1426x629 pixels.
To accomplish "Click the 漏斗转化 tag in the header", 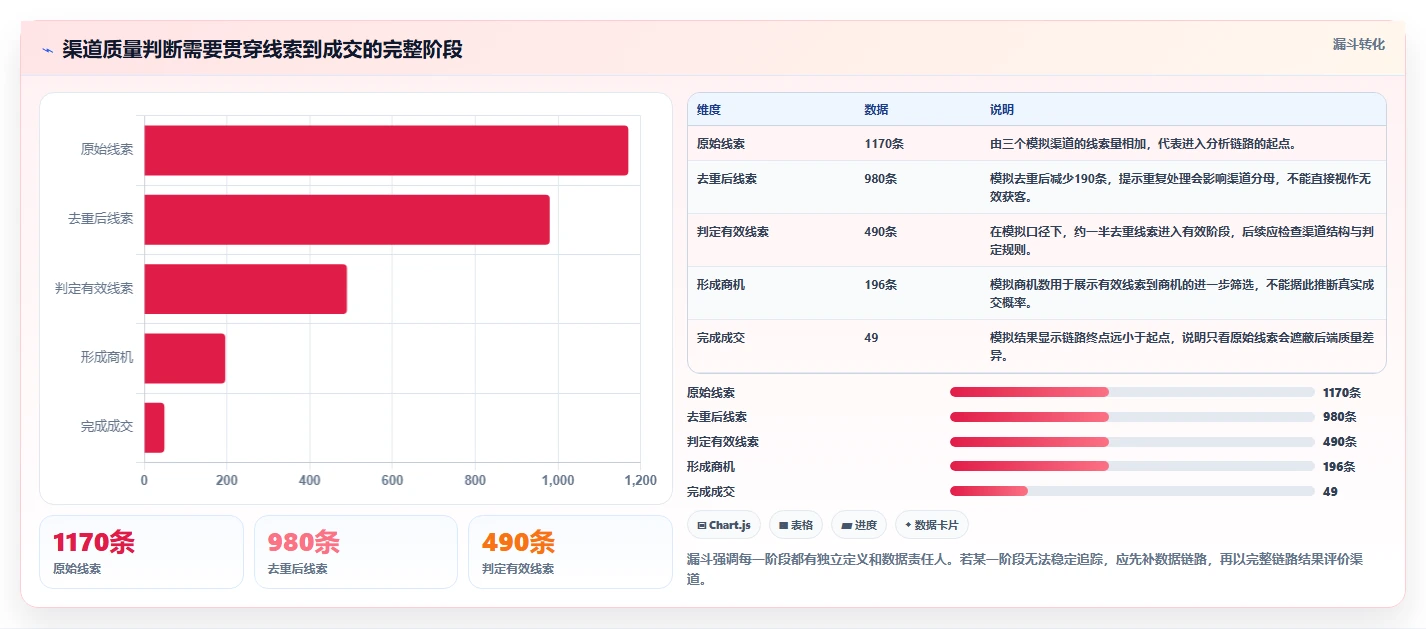I will (1359, 44).
